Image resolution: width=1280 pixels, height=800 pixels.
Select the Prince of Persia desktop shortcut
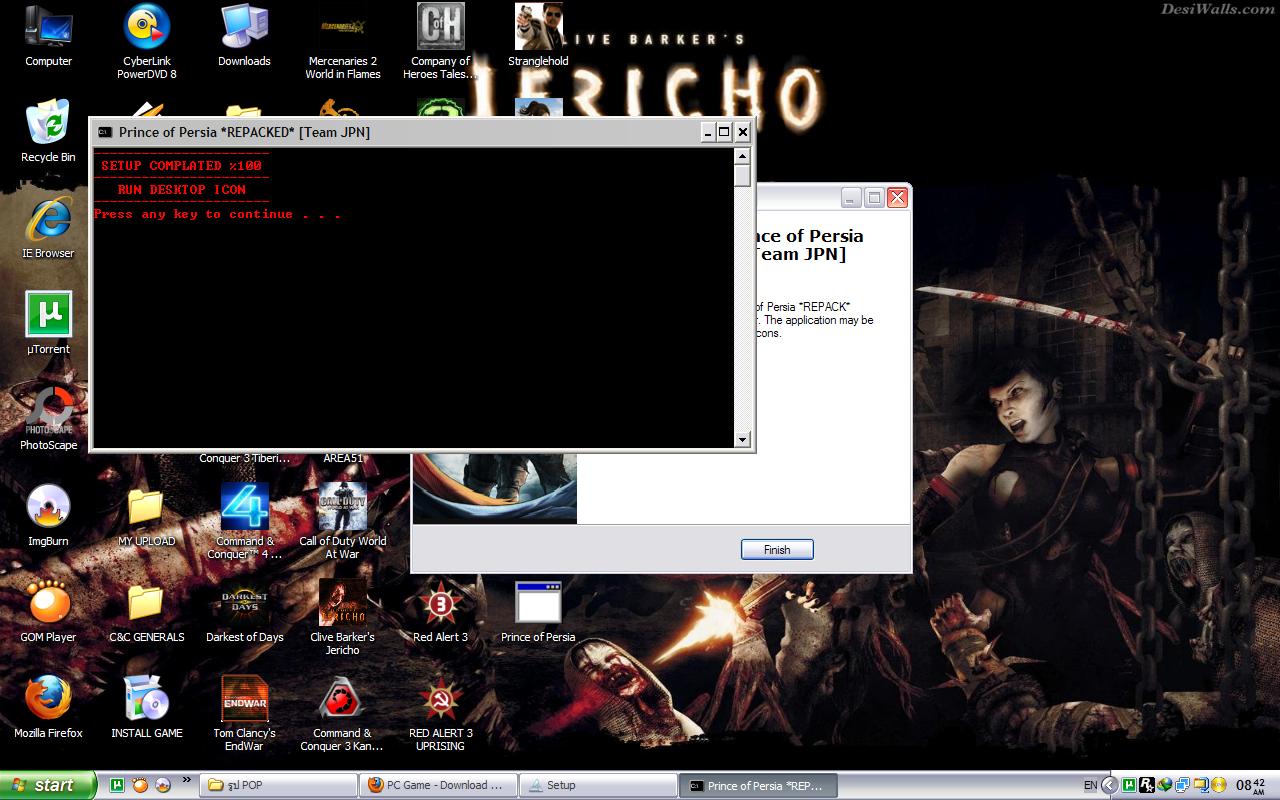point(538,611)
